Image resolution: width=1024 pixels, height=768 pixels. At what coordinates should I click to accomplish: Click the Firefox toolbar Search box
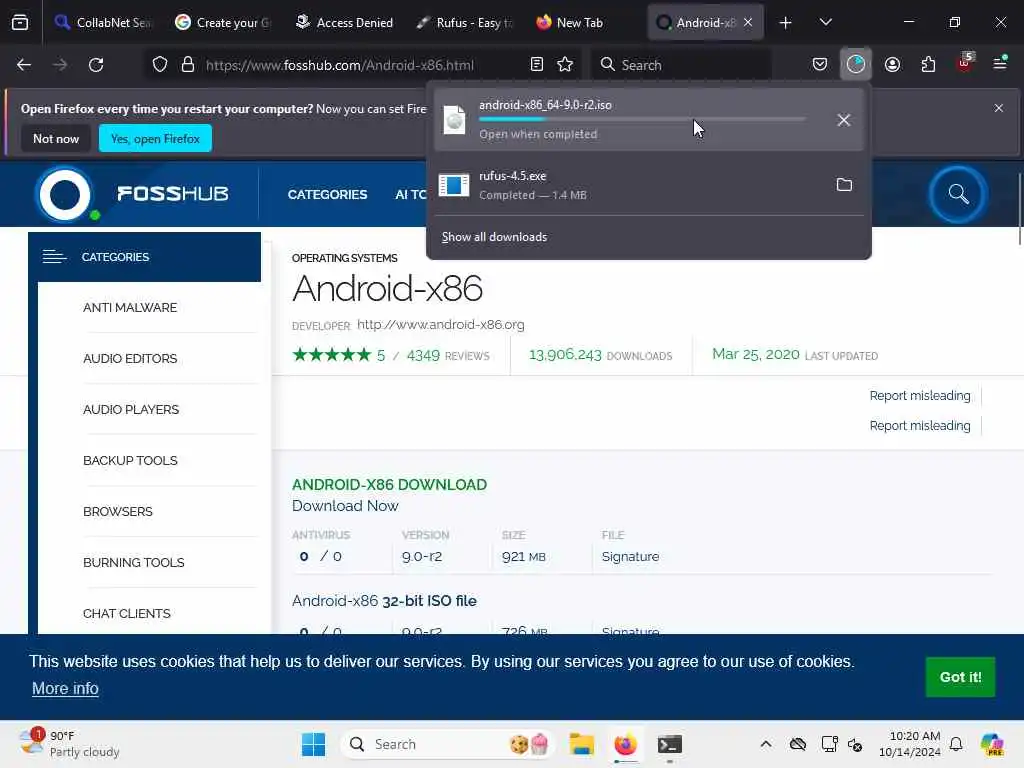[x=682, y=65]
